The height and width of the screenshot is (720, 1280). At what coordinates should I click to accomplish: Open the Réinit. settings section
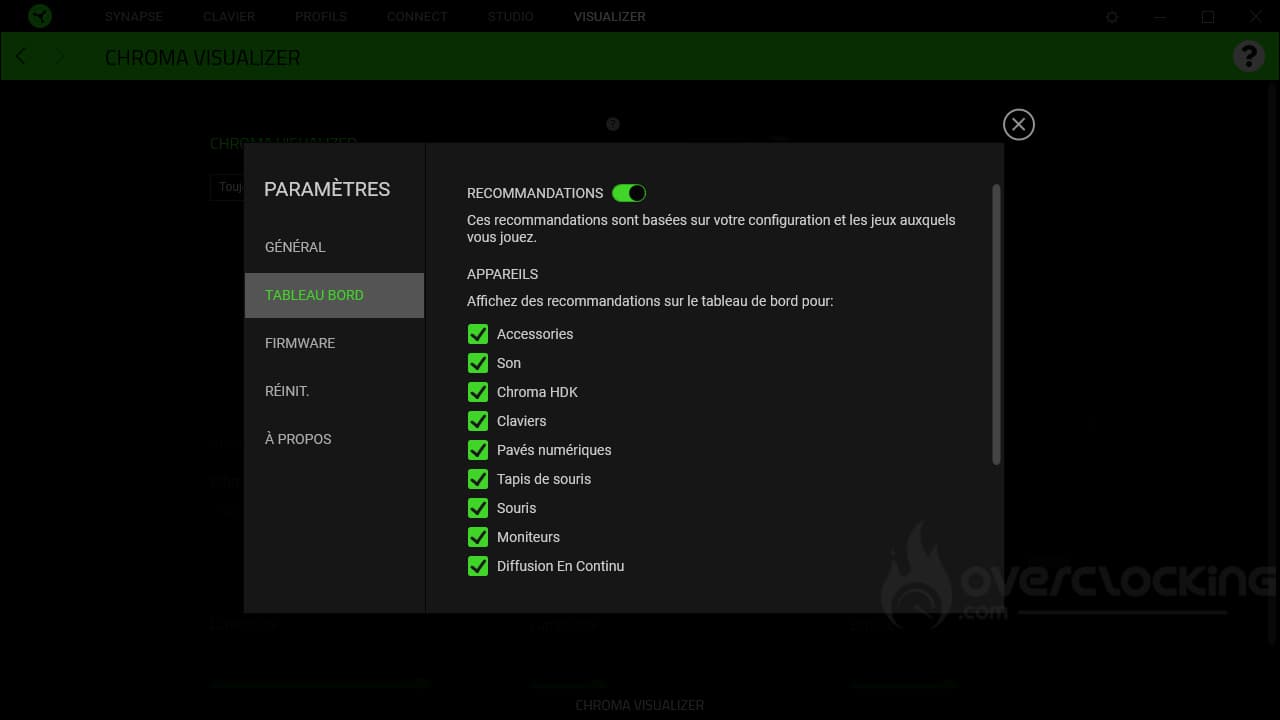[x=334, y=391]
